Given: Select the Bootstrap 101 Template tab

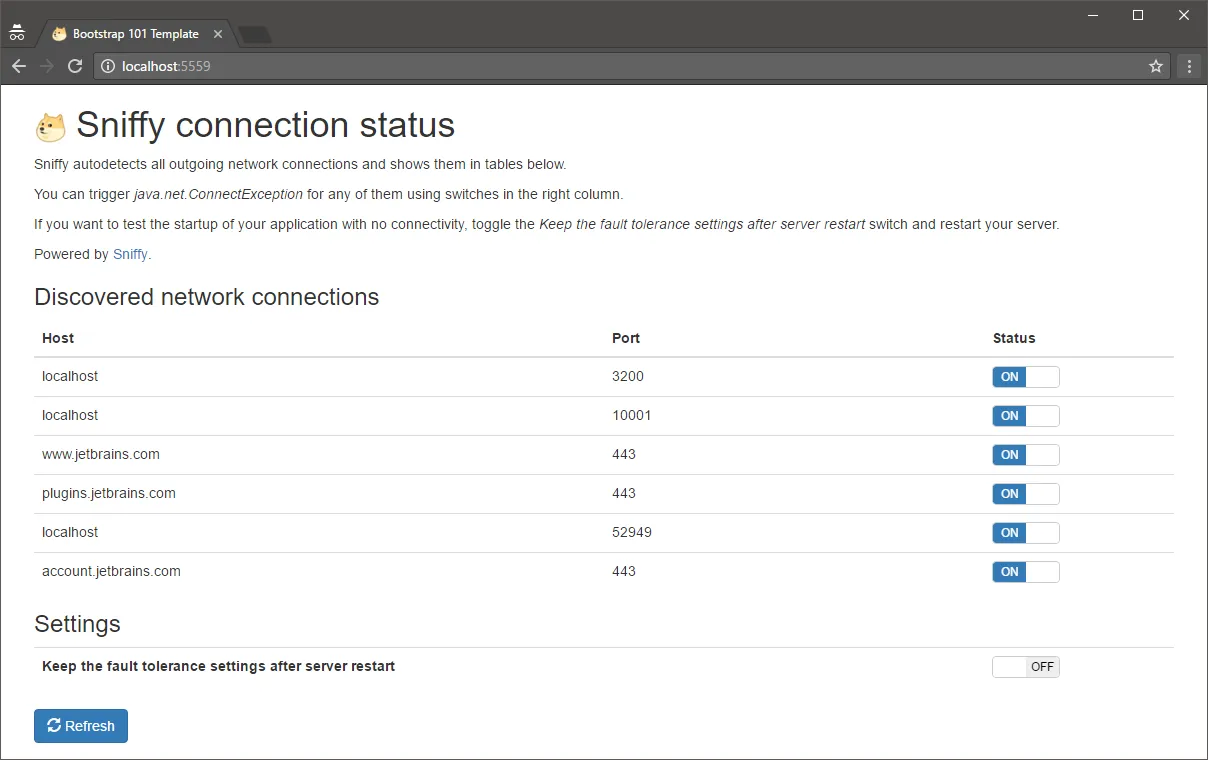Looking at the screenshot, I should [135, 34].
